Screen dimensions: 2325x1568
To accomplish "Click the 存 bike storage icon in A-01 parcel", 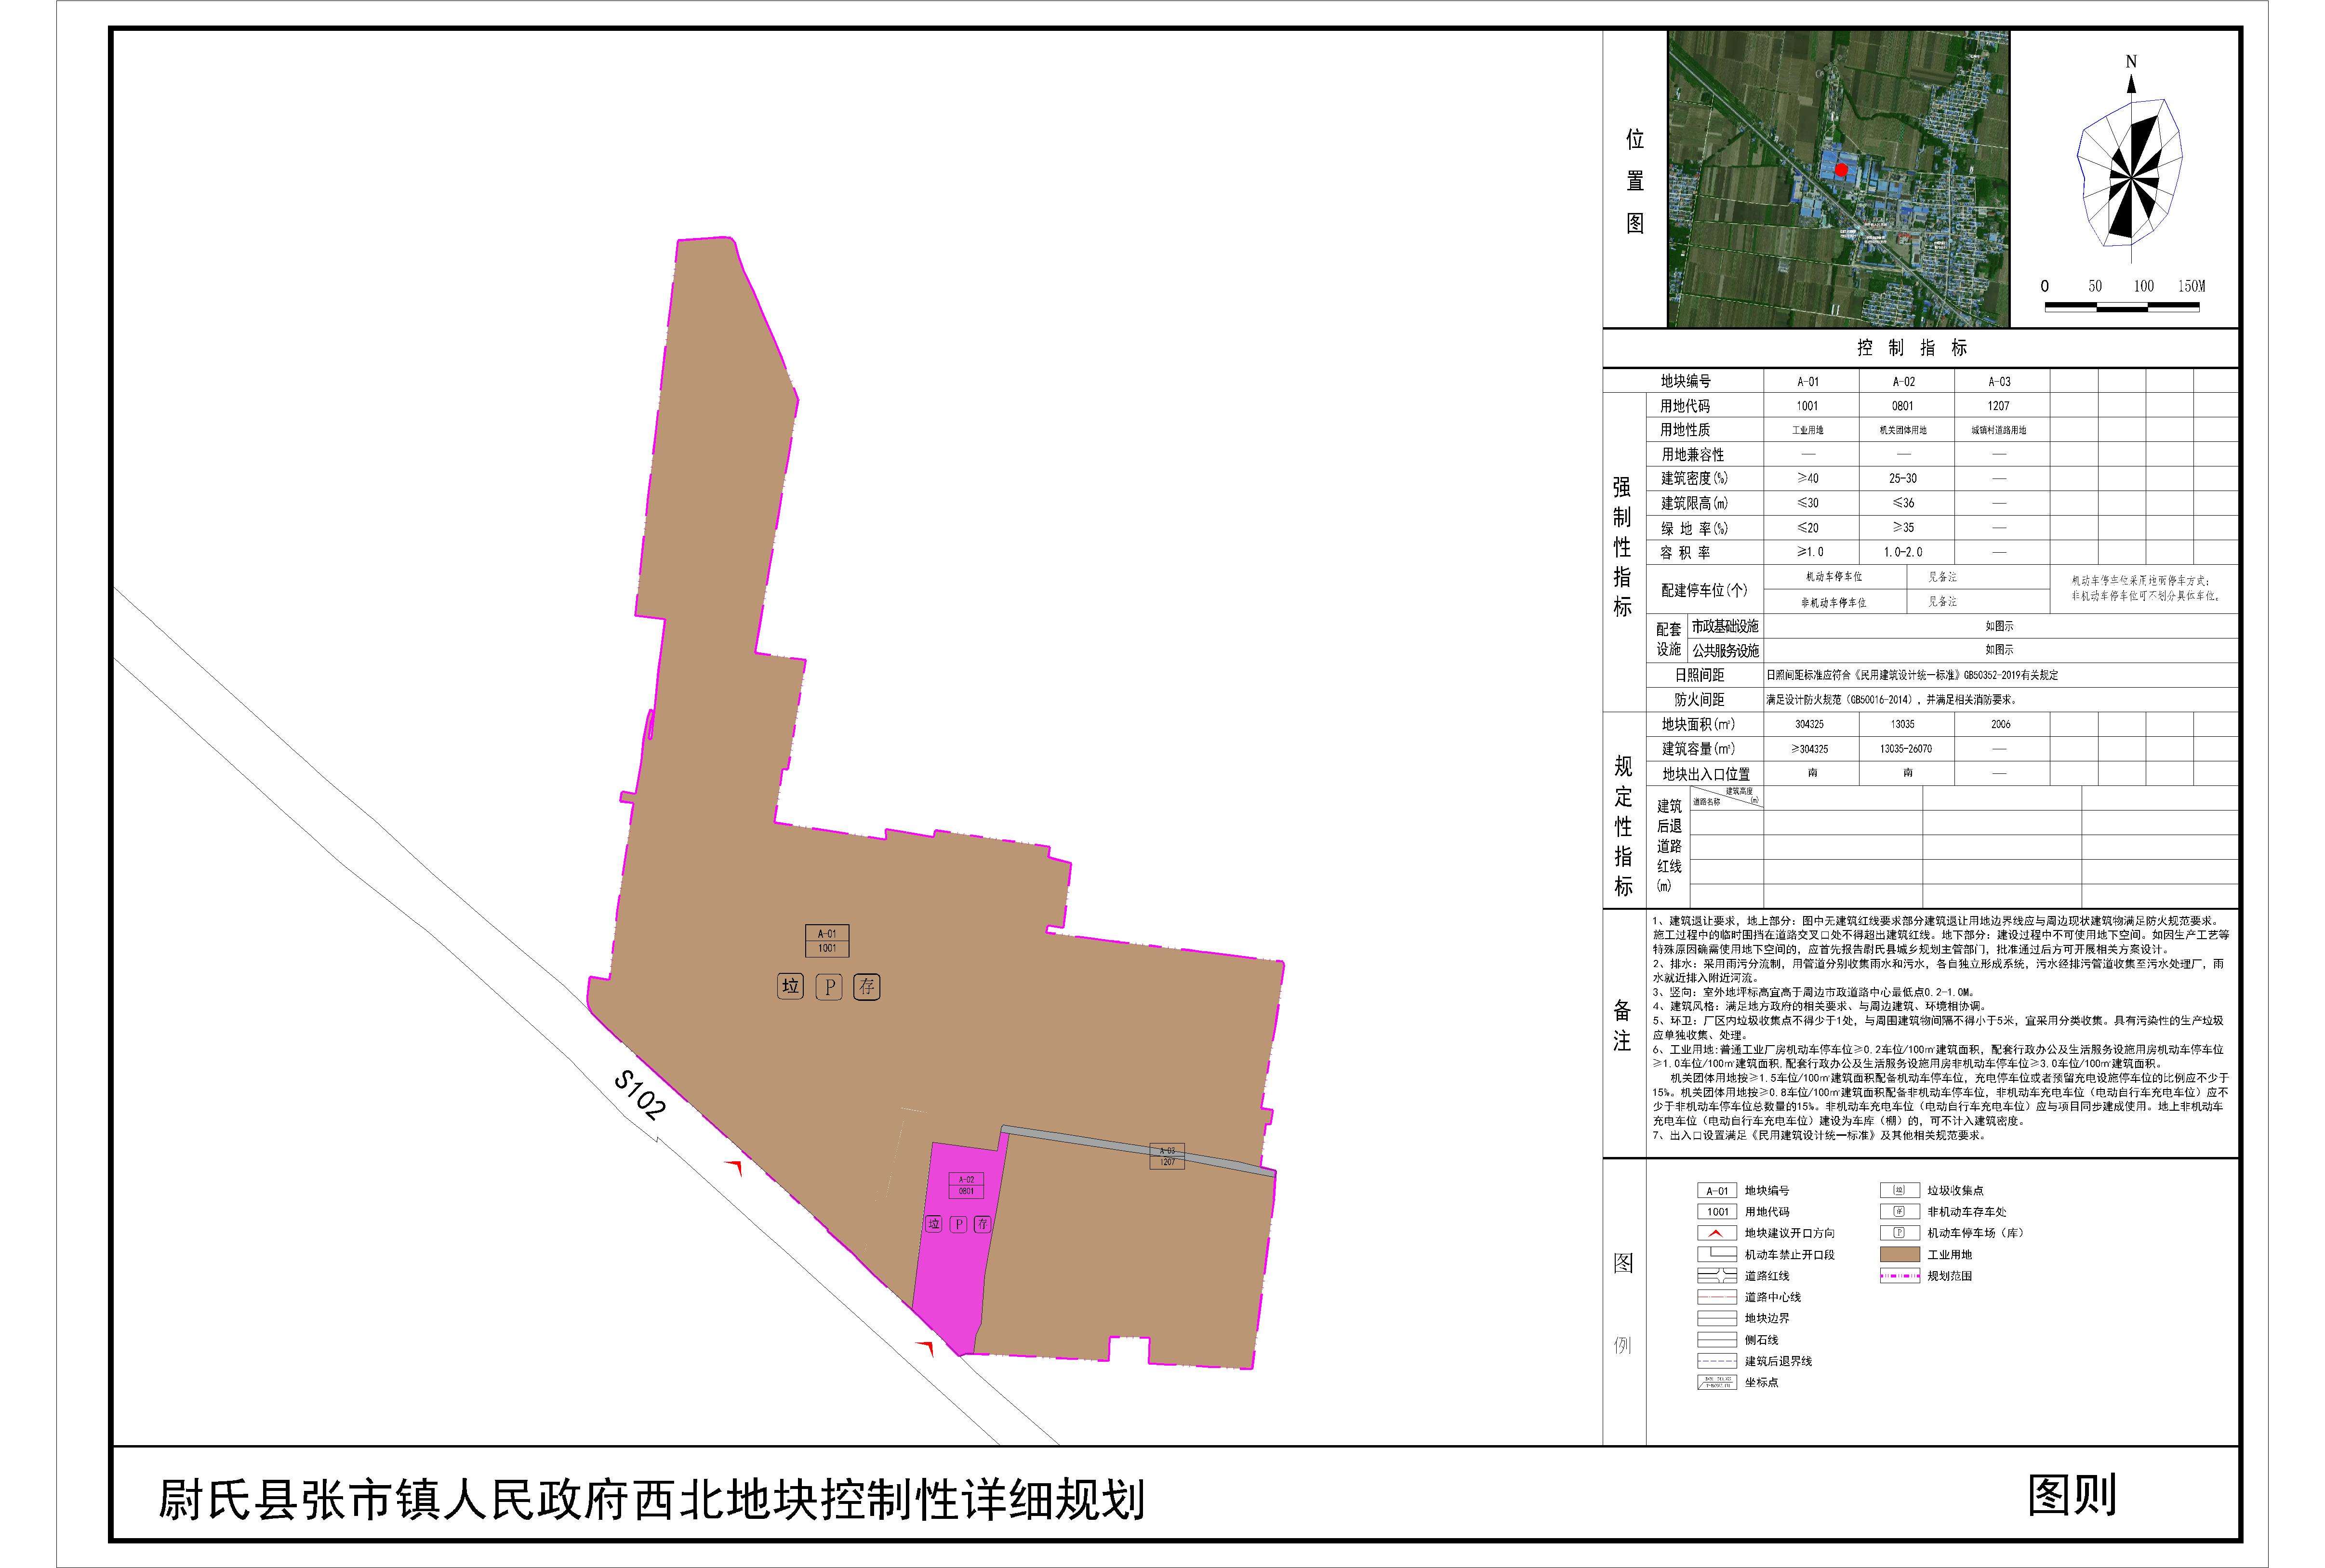I will [866, 987].
